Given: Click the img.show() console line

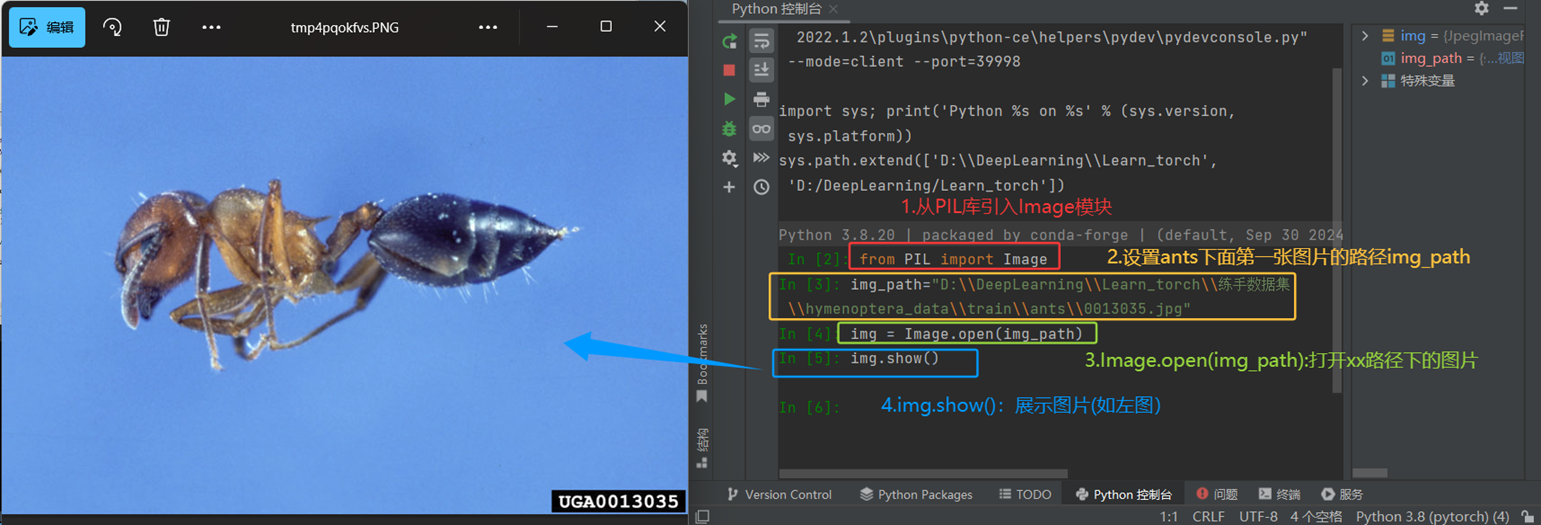Looking at the screenshot, I should pos(895,358).
